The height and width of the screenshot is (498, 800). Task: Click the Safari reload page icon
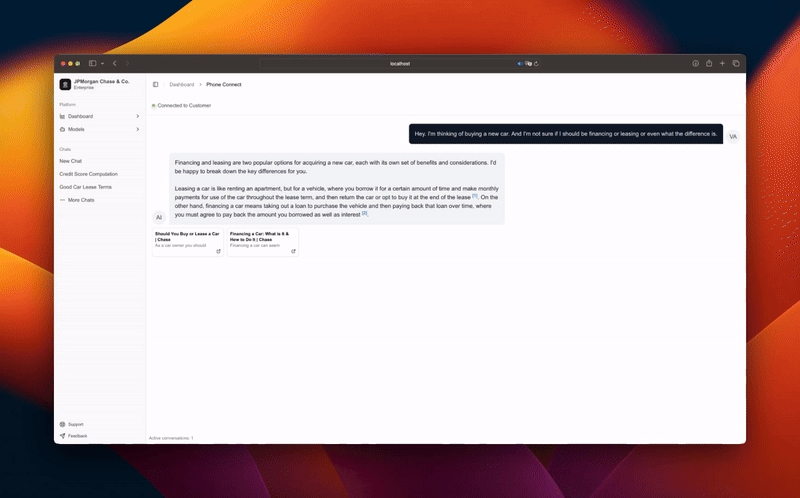[537, 63]
